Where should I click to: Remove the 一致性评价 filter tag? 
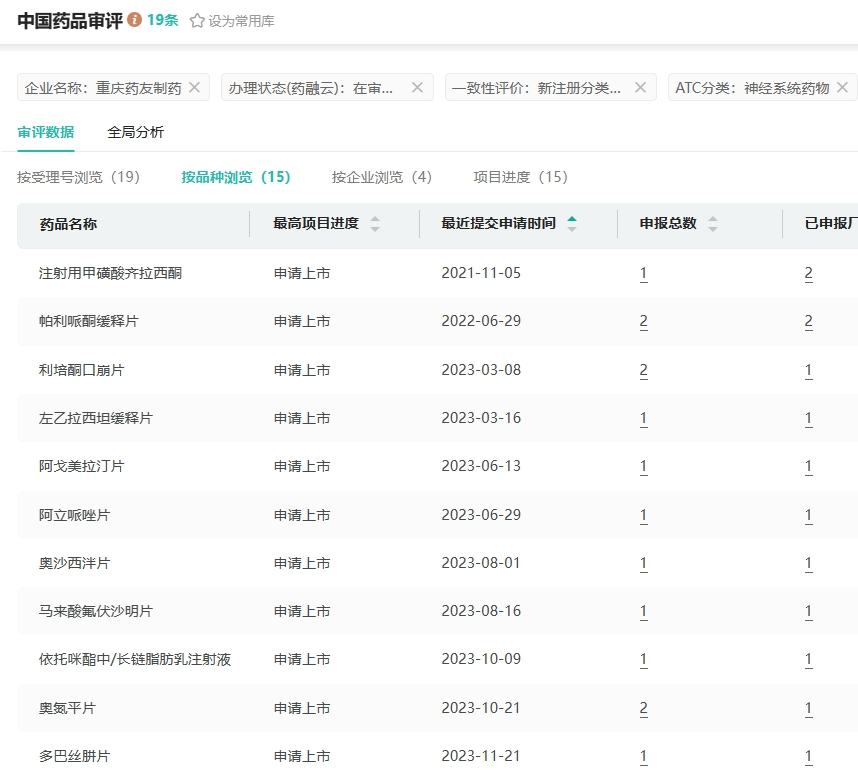pos(641,88)
